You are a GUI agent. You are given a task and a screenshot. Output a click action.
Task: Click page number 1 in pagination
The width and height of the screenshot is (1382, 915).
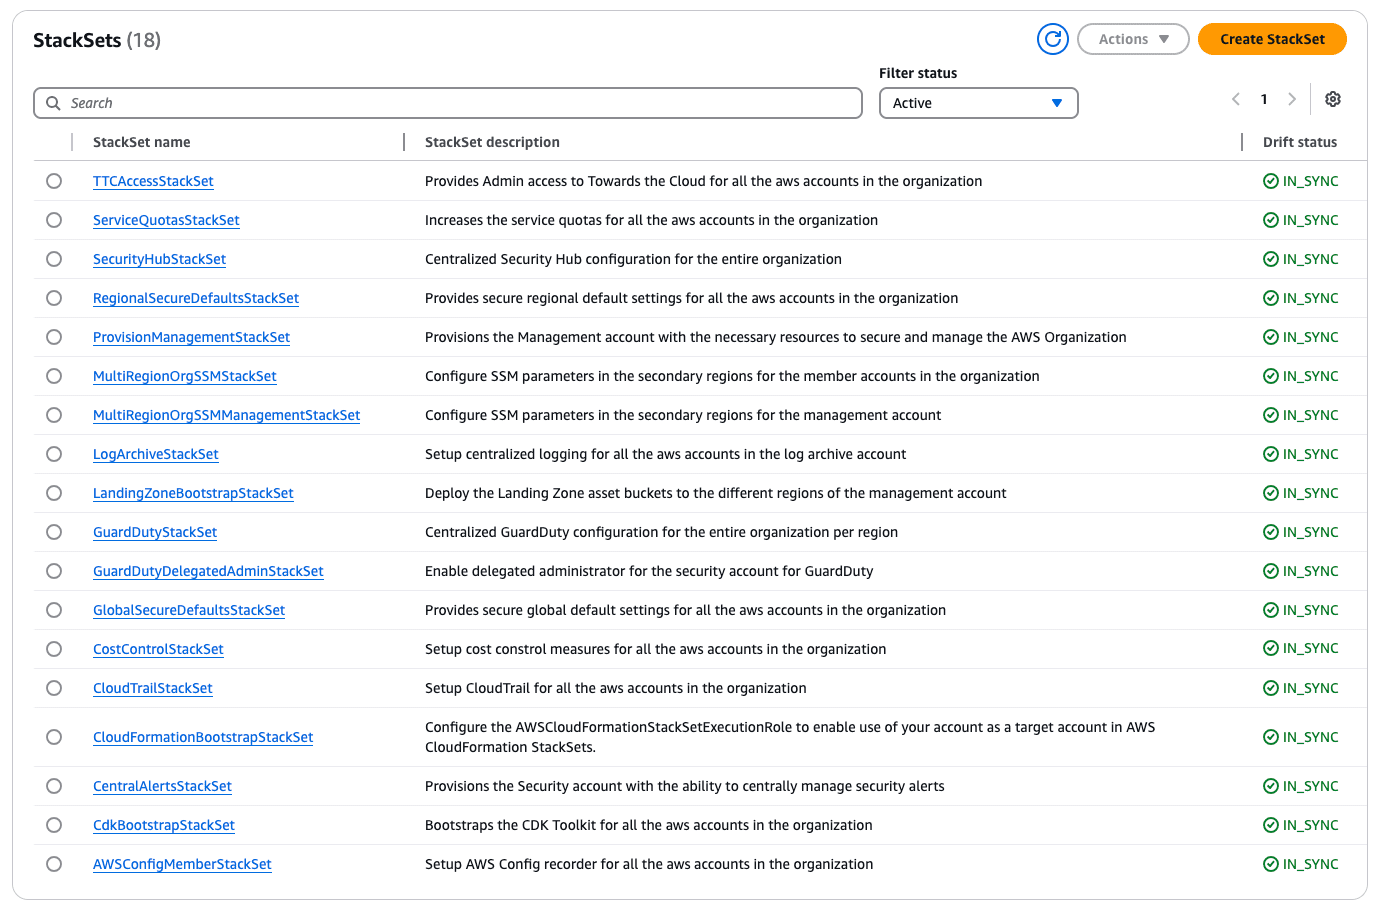pos(1264,99)
